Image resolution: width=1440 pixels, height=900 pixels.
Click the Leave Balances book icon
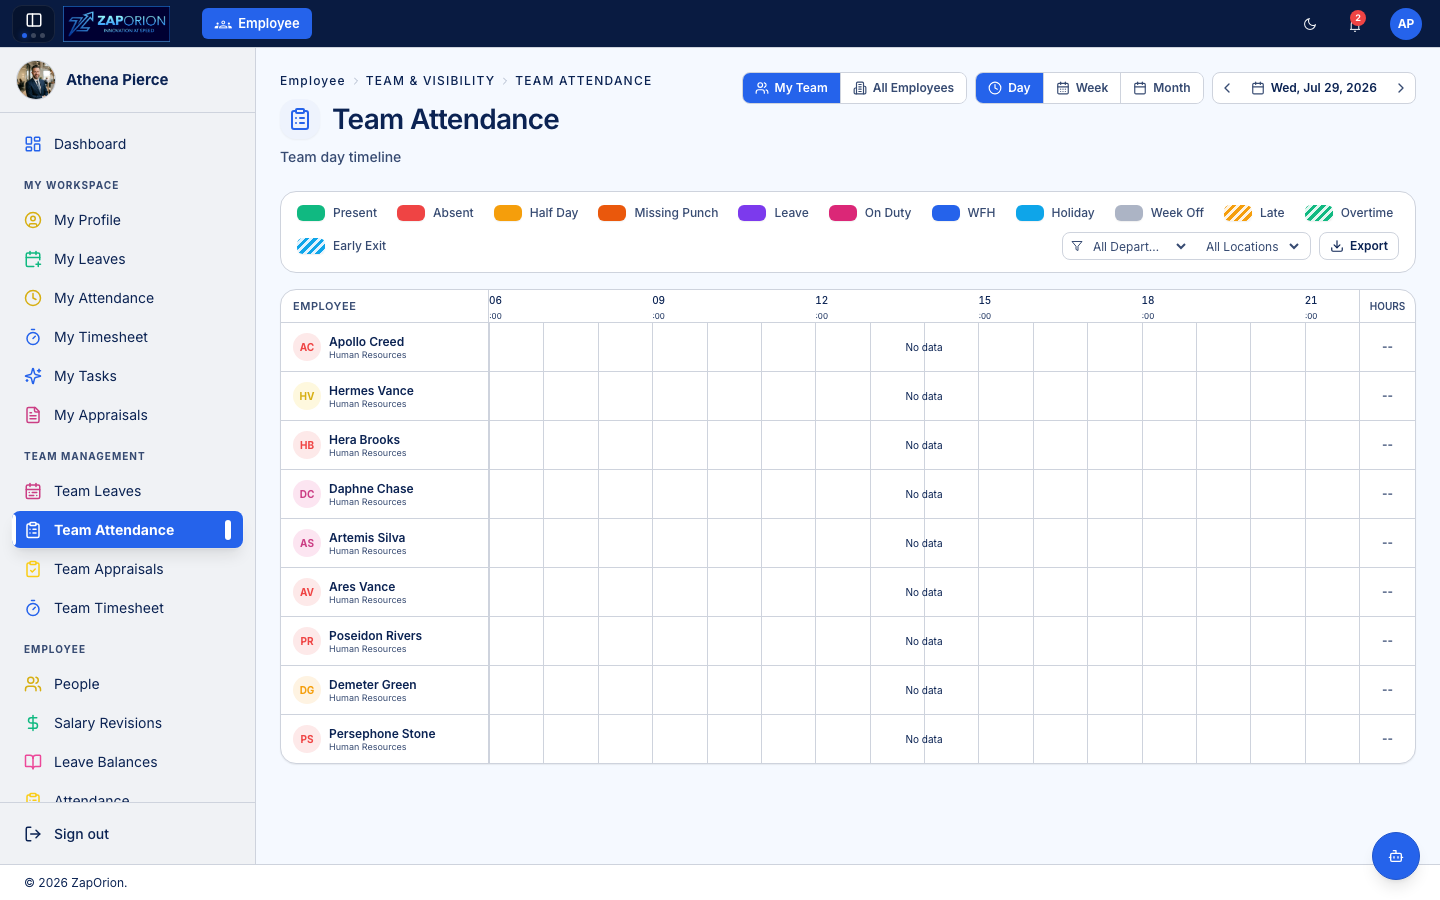tap(33, 762)
